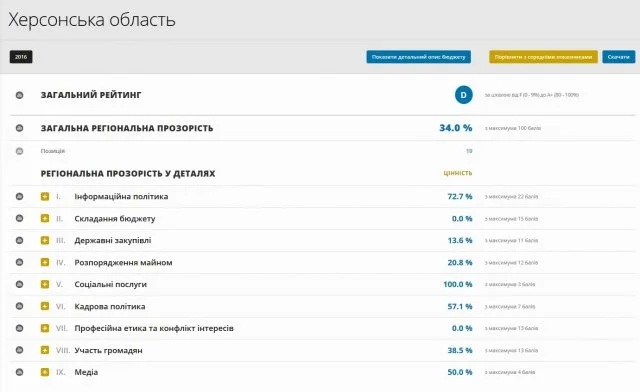Click max points note in Медіа row

tap(510, 372)
